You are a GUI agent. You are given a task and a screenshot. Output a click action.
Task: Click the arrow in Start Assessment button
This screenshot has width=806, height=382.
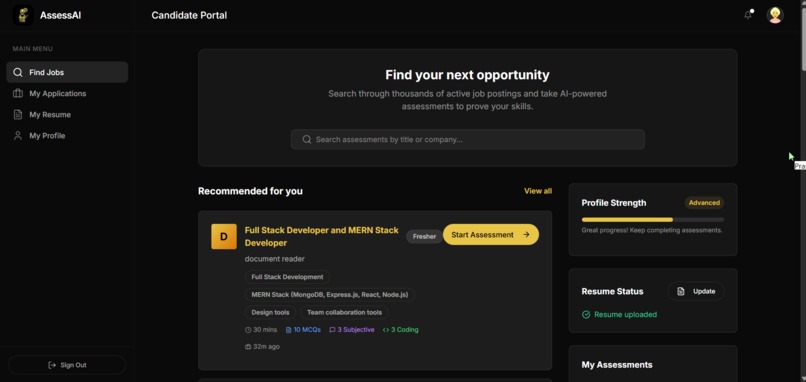click(x=526, y=234)
